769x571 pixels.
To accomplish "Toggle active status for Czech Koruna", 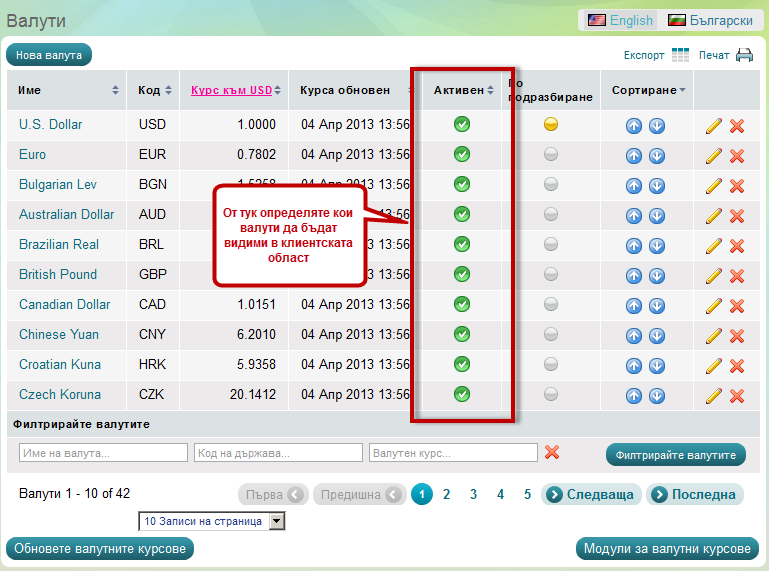I will click(462, 394).
